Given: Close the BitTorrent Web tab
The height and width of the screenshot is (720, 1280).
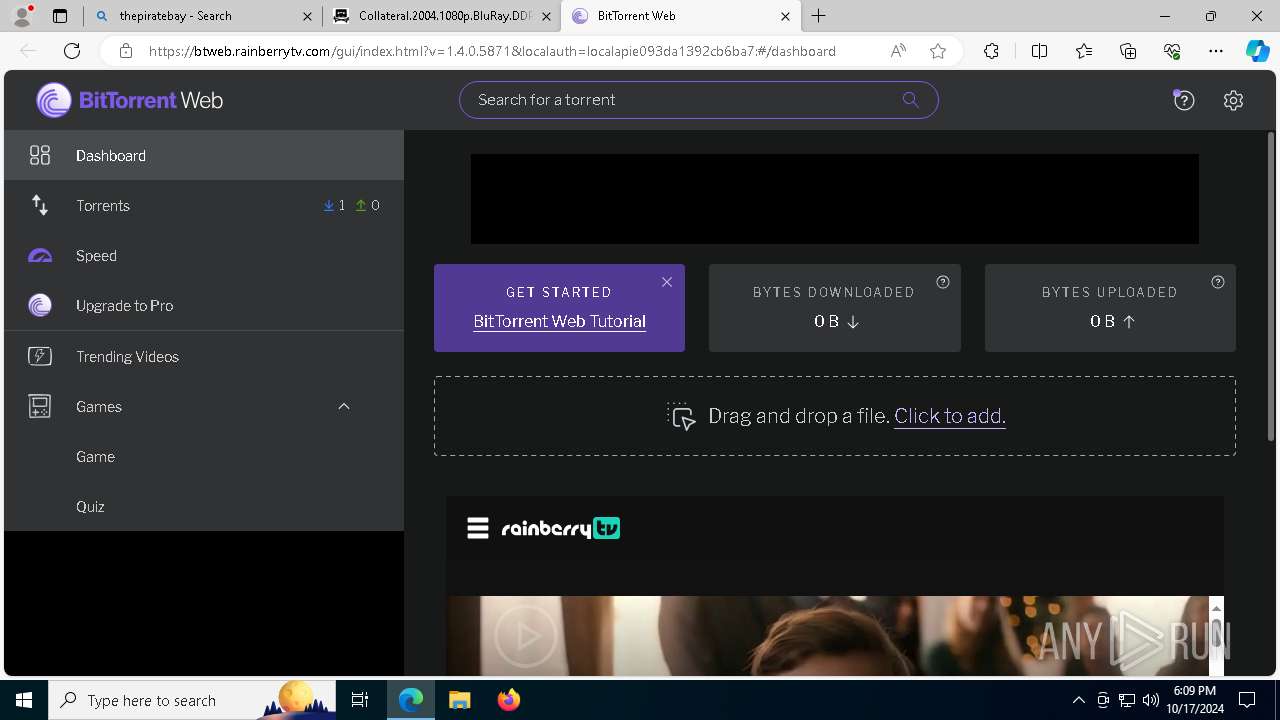Looking at the screenshot, I should coord(785,16).
